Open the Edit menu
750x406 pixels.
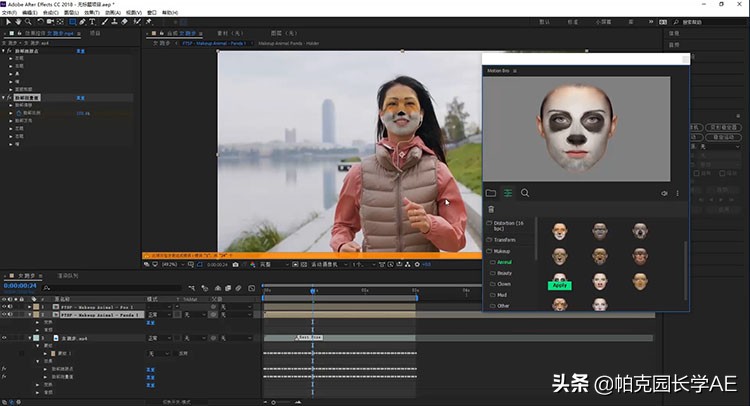(x=30, y=12)
